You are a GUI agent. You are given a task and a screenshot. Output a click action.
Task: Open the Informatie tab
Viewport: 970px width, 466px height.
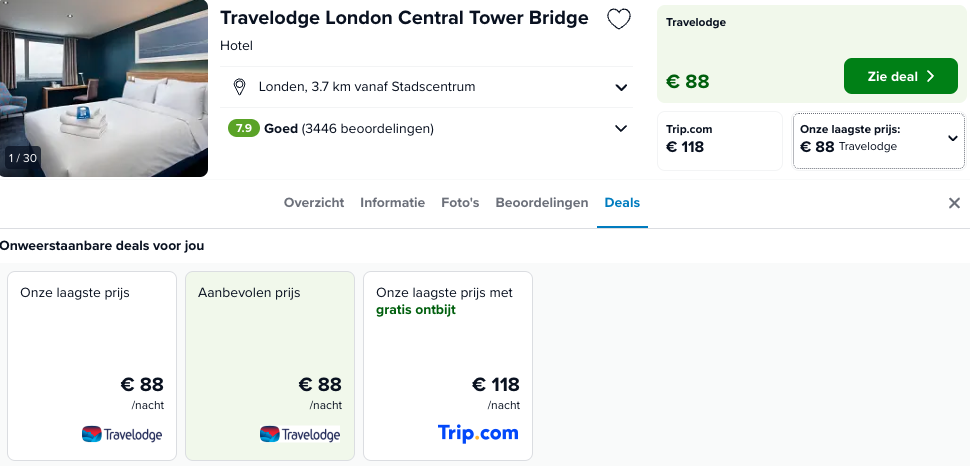tap(393, 202)
